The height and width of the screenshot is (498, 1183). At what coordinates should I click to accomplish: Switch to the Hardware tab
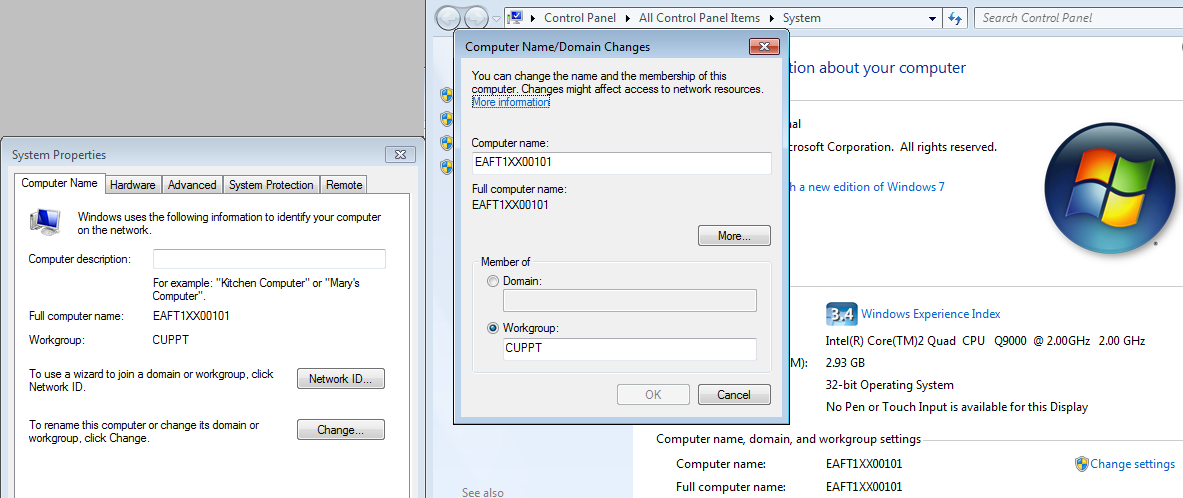133,185
